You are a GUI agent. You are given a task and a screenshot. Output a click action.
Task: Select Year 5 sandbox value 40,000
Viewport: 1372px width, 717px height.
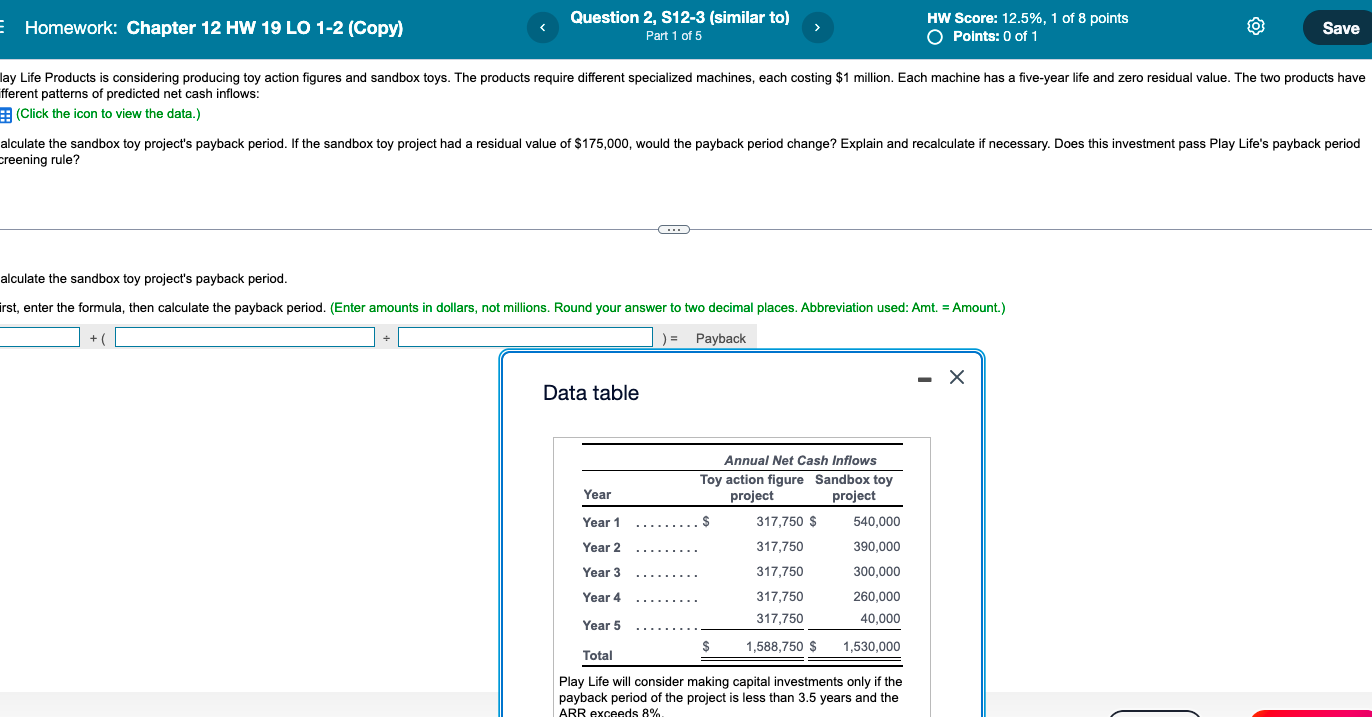click(880, 619)
